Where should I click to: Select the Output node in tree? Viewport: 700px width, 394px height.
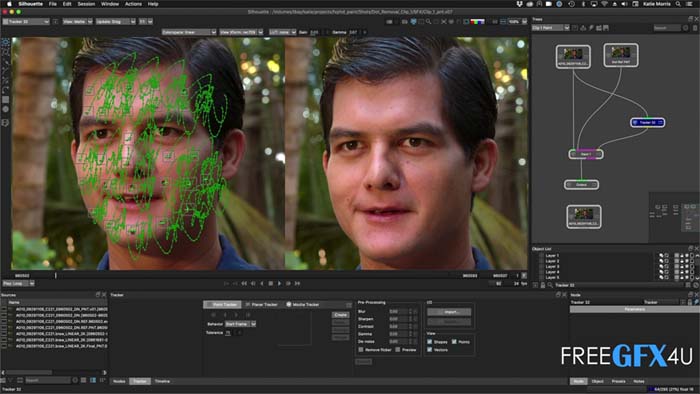pos(581,185)
